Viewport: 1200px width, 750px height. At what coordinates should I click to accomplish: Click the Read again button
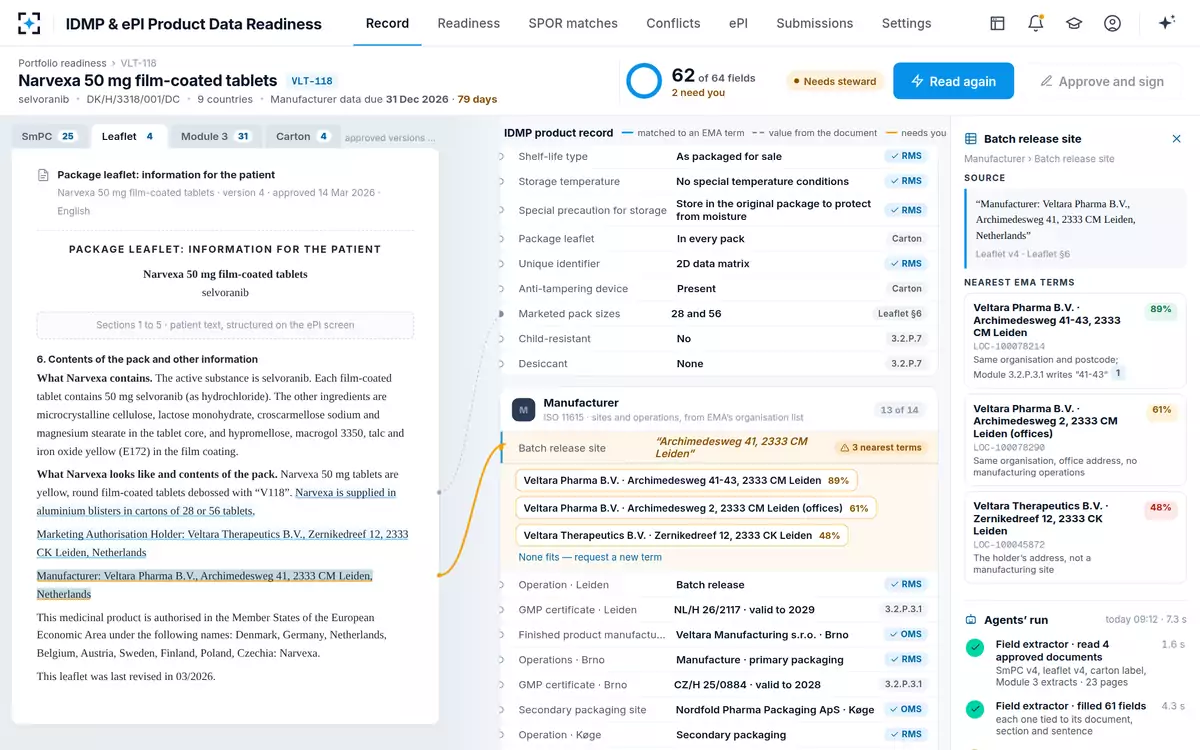coord(953,81)
